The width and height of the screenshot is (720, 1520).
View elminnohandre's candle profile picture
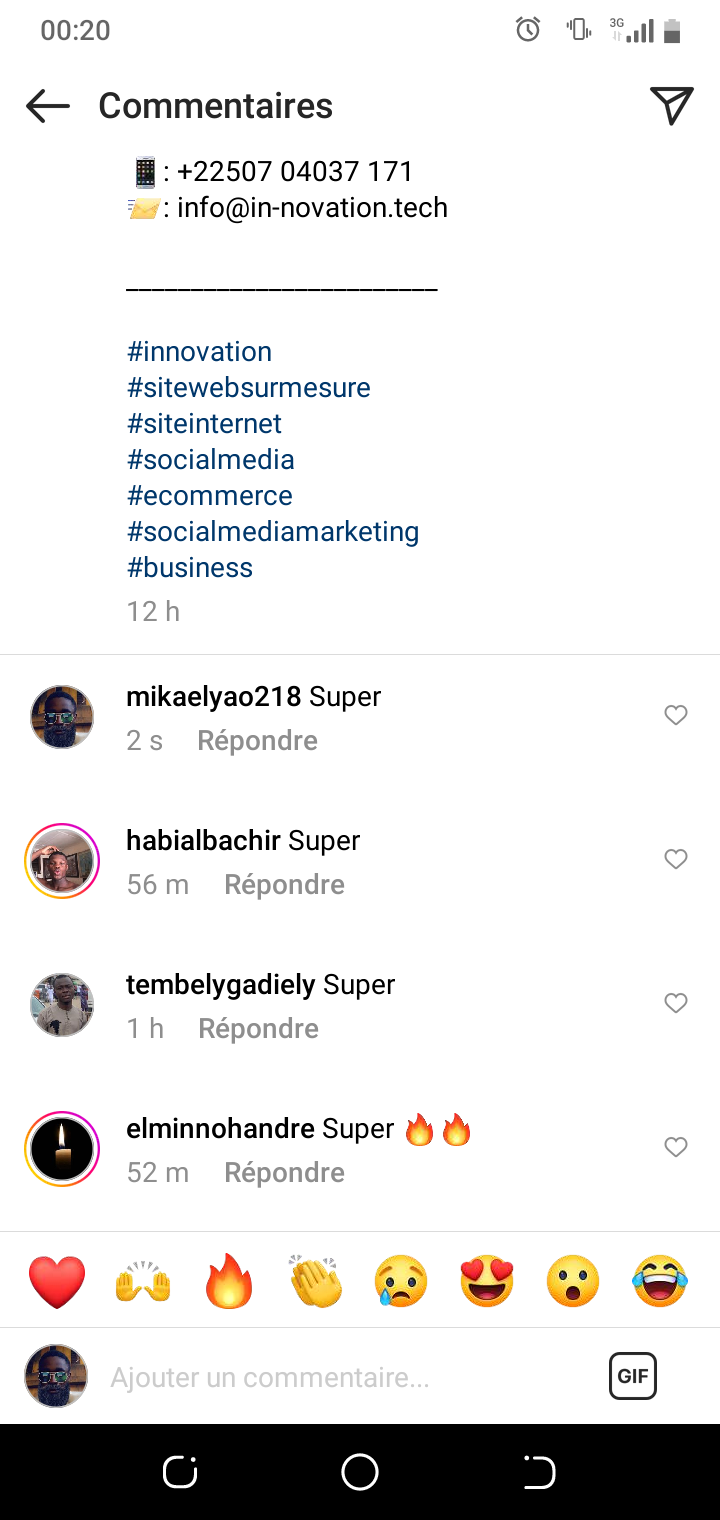62,1149
